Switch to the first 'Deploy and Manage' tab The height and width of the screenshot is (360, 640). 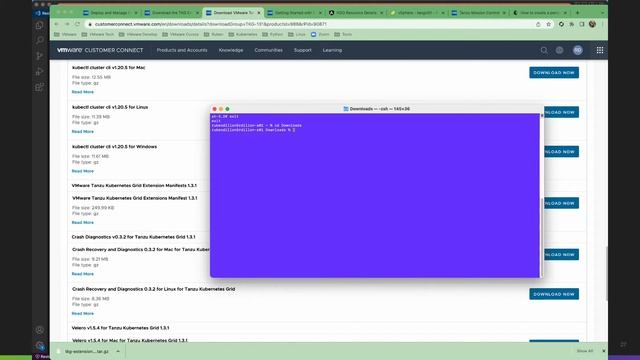(x=110, y=13)
